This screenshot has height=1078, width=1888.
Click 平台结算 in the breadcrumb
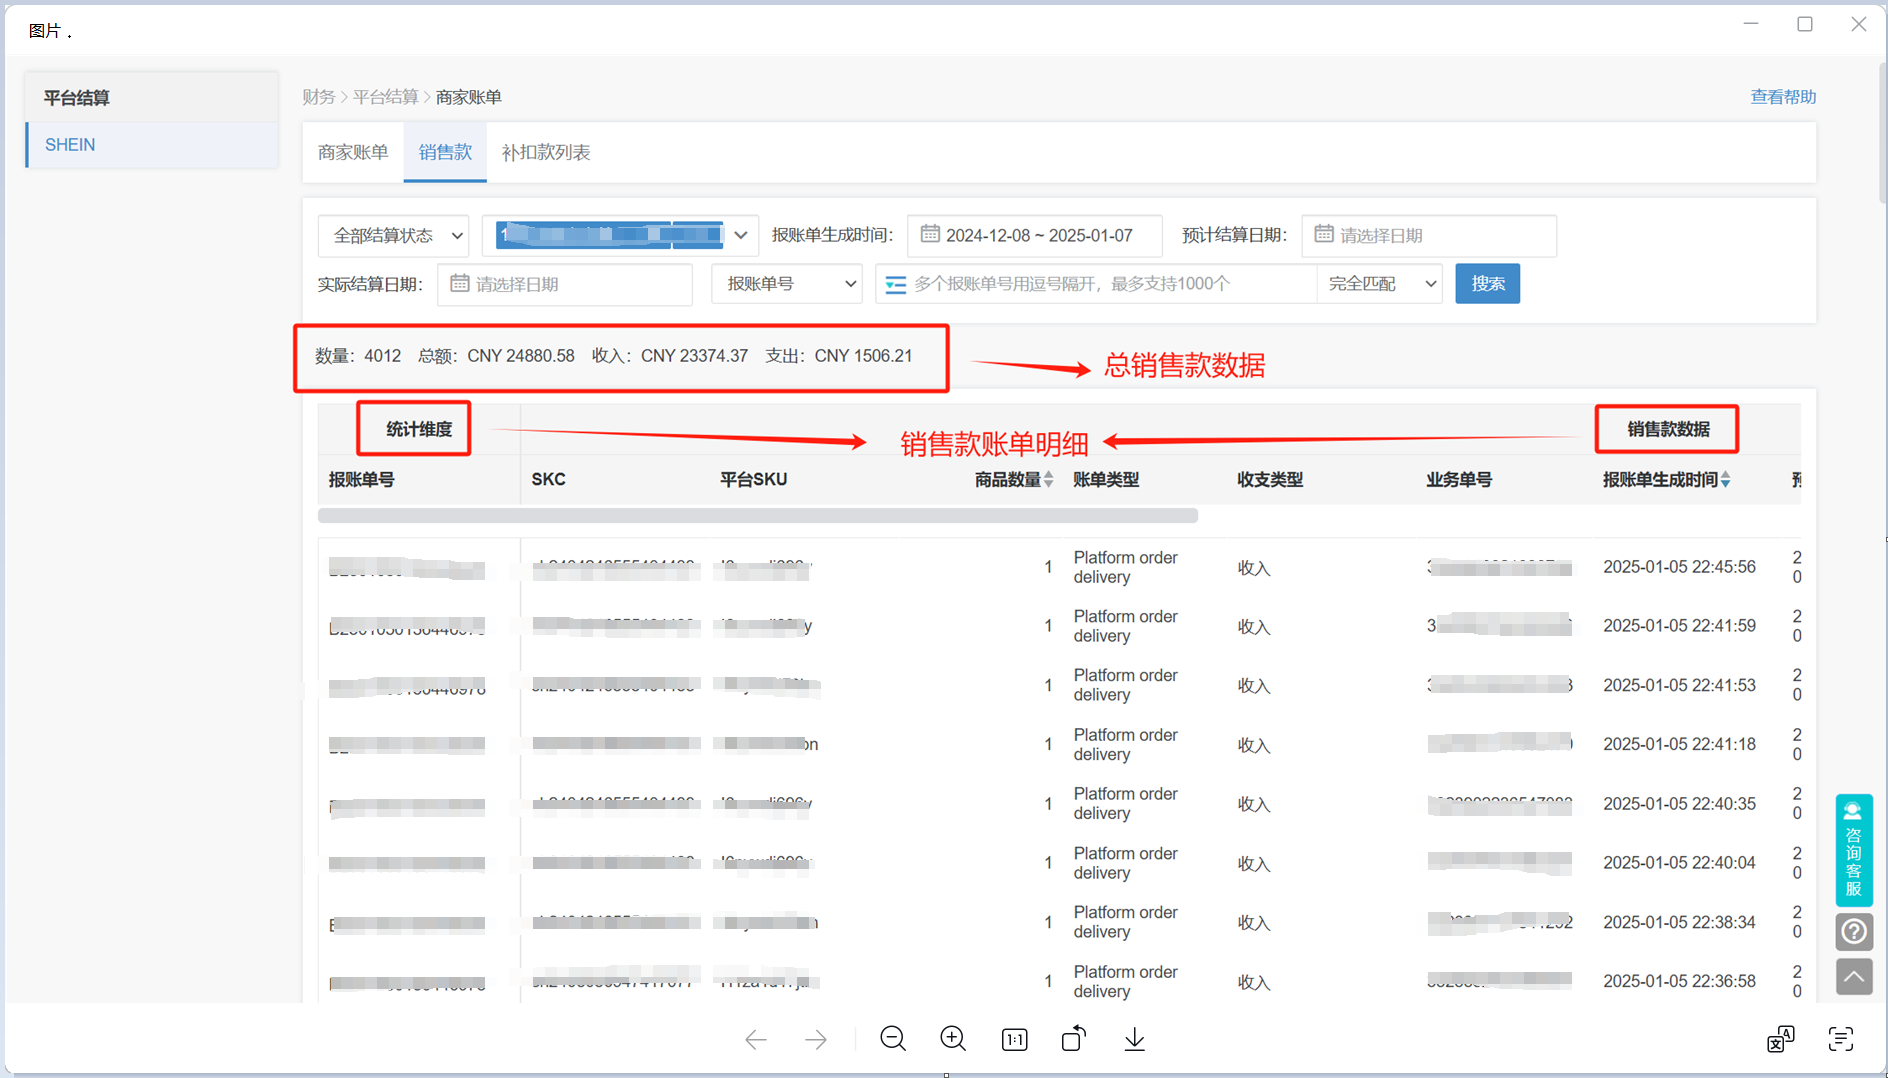tap(385, 97)
